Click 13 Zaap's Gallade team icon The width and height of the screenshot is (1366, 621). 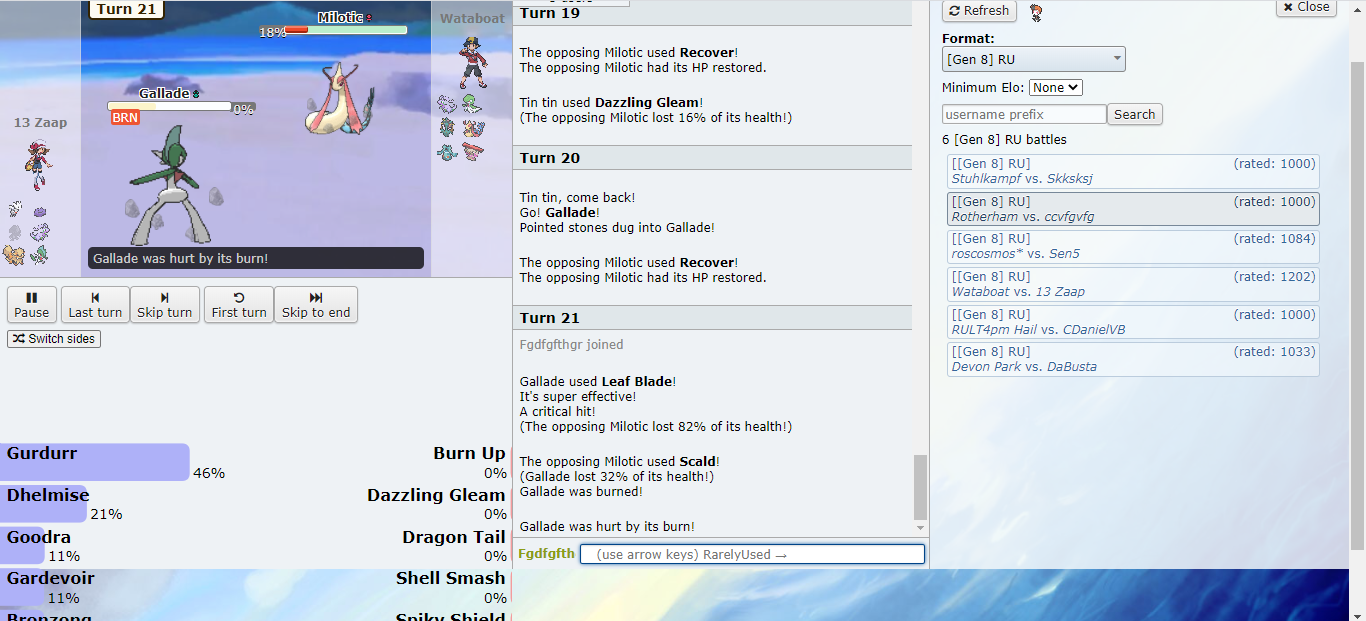[39, 255]
